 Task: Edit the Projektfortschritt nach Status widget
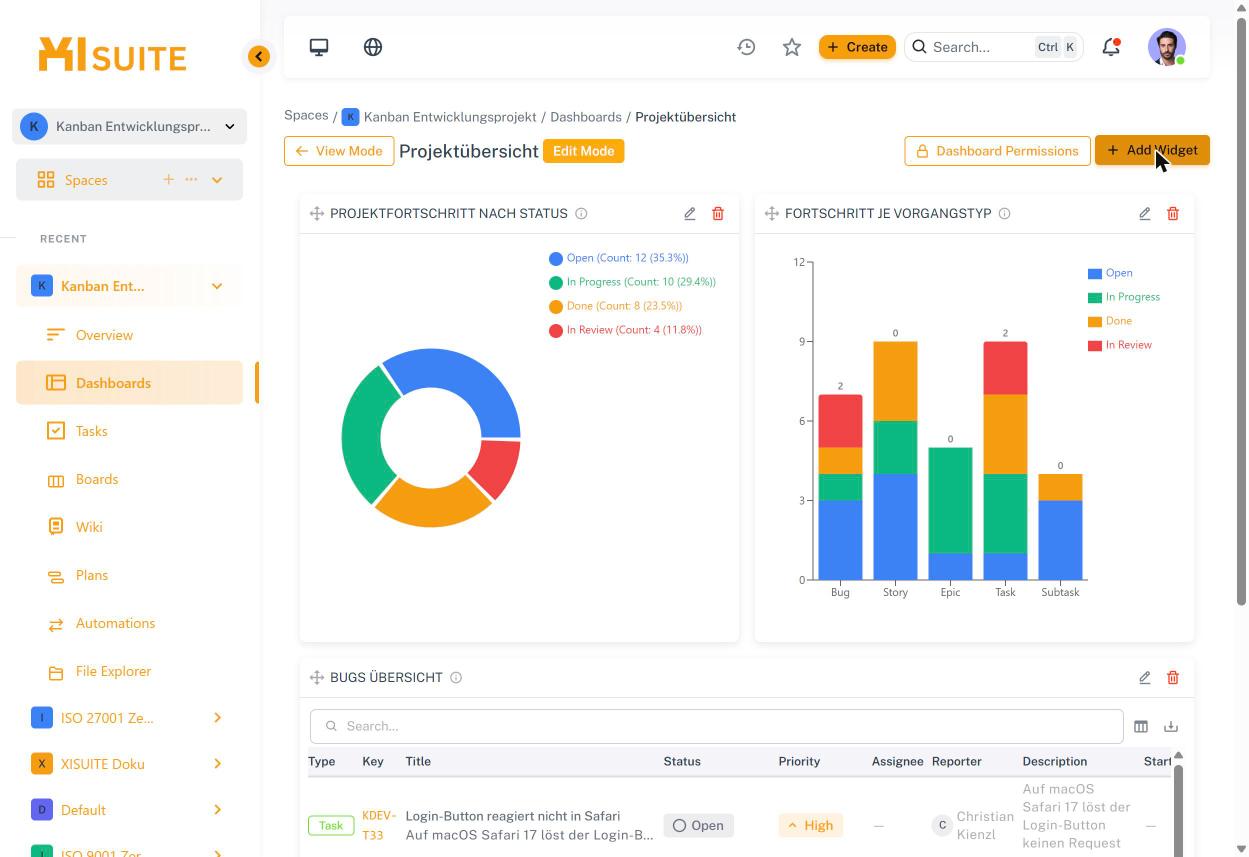tap(690, 214)
